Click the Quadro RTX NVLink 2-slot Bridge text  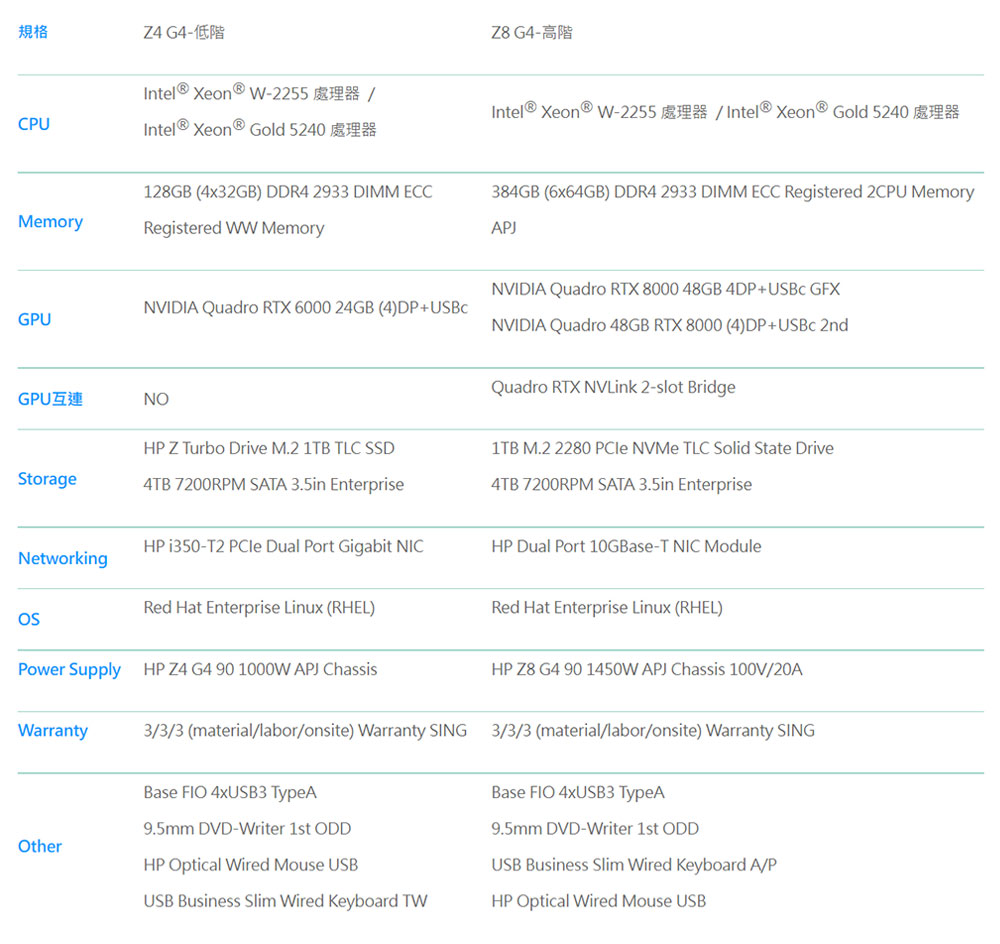point(613,387)
